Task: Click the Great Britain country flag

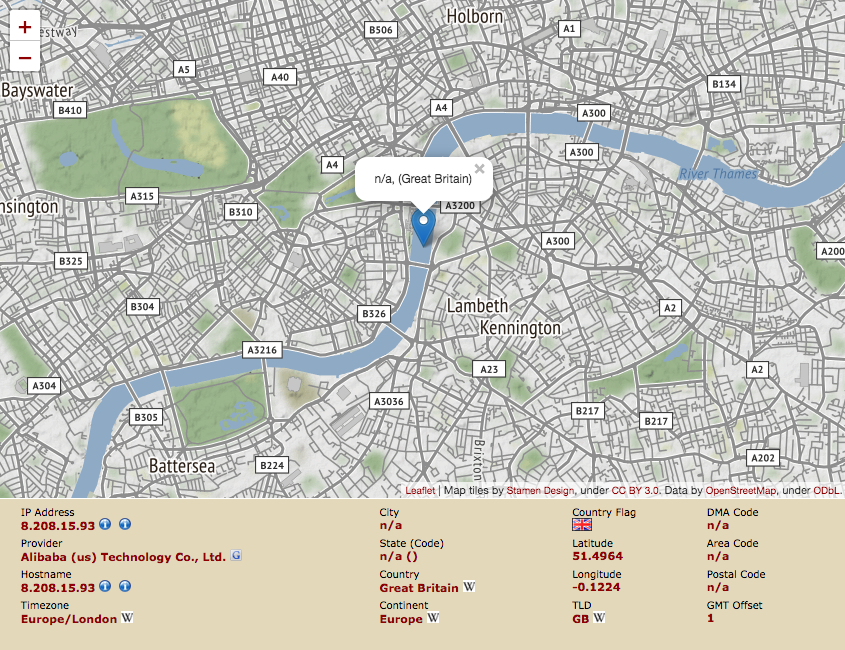Action: click(x=582, y=525)
